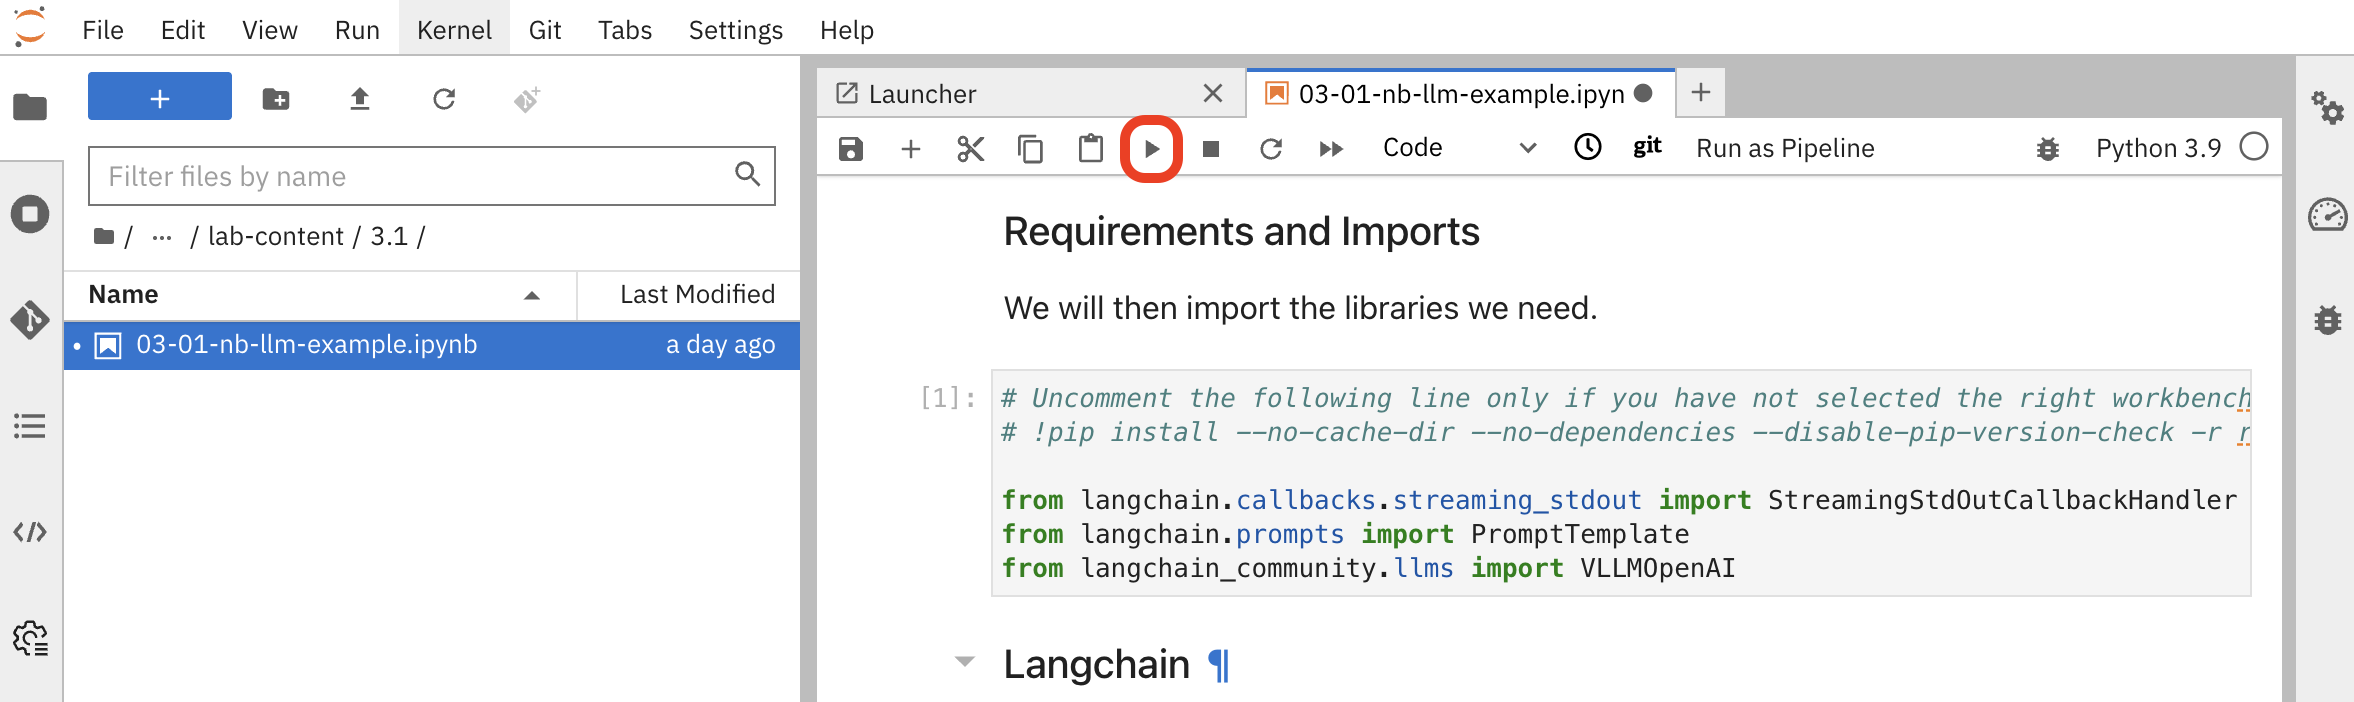Viewport: 2354px width, 702px height.
Task: Open the table of contents sidebar
Action: point(30,426)
